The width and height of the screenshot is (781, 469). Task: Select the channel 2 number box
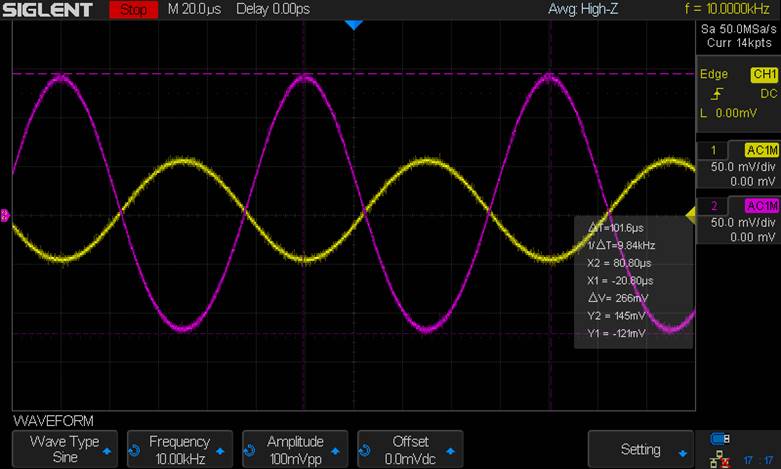pyautogui.click(x=713, y=206)
